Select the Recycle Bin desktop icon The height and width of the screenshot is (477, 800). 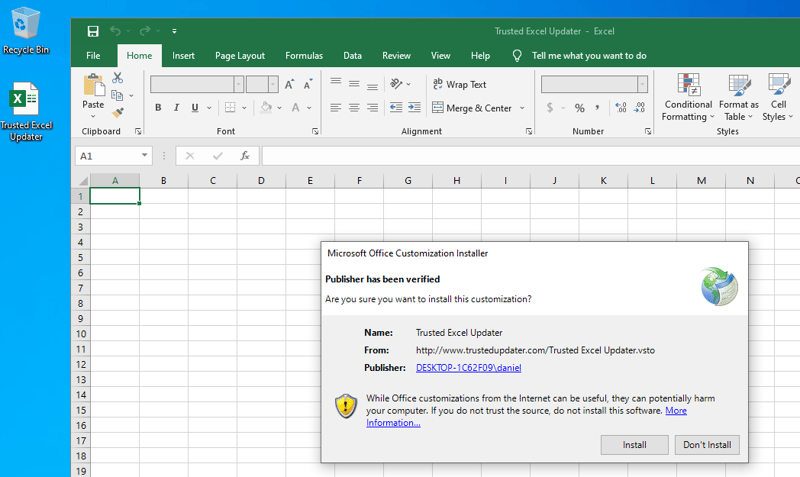tap(26, 31)
